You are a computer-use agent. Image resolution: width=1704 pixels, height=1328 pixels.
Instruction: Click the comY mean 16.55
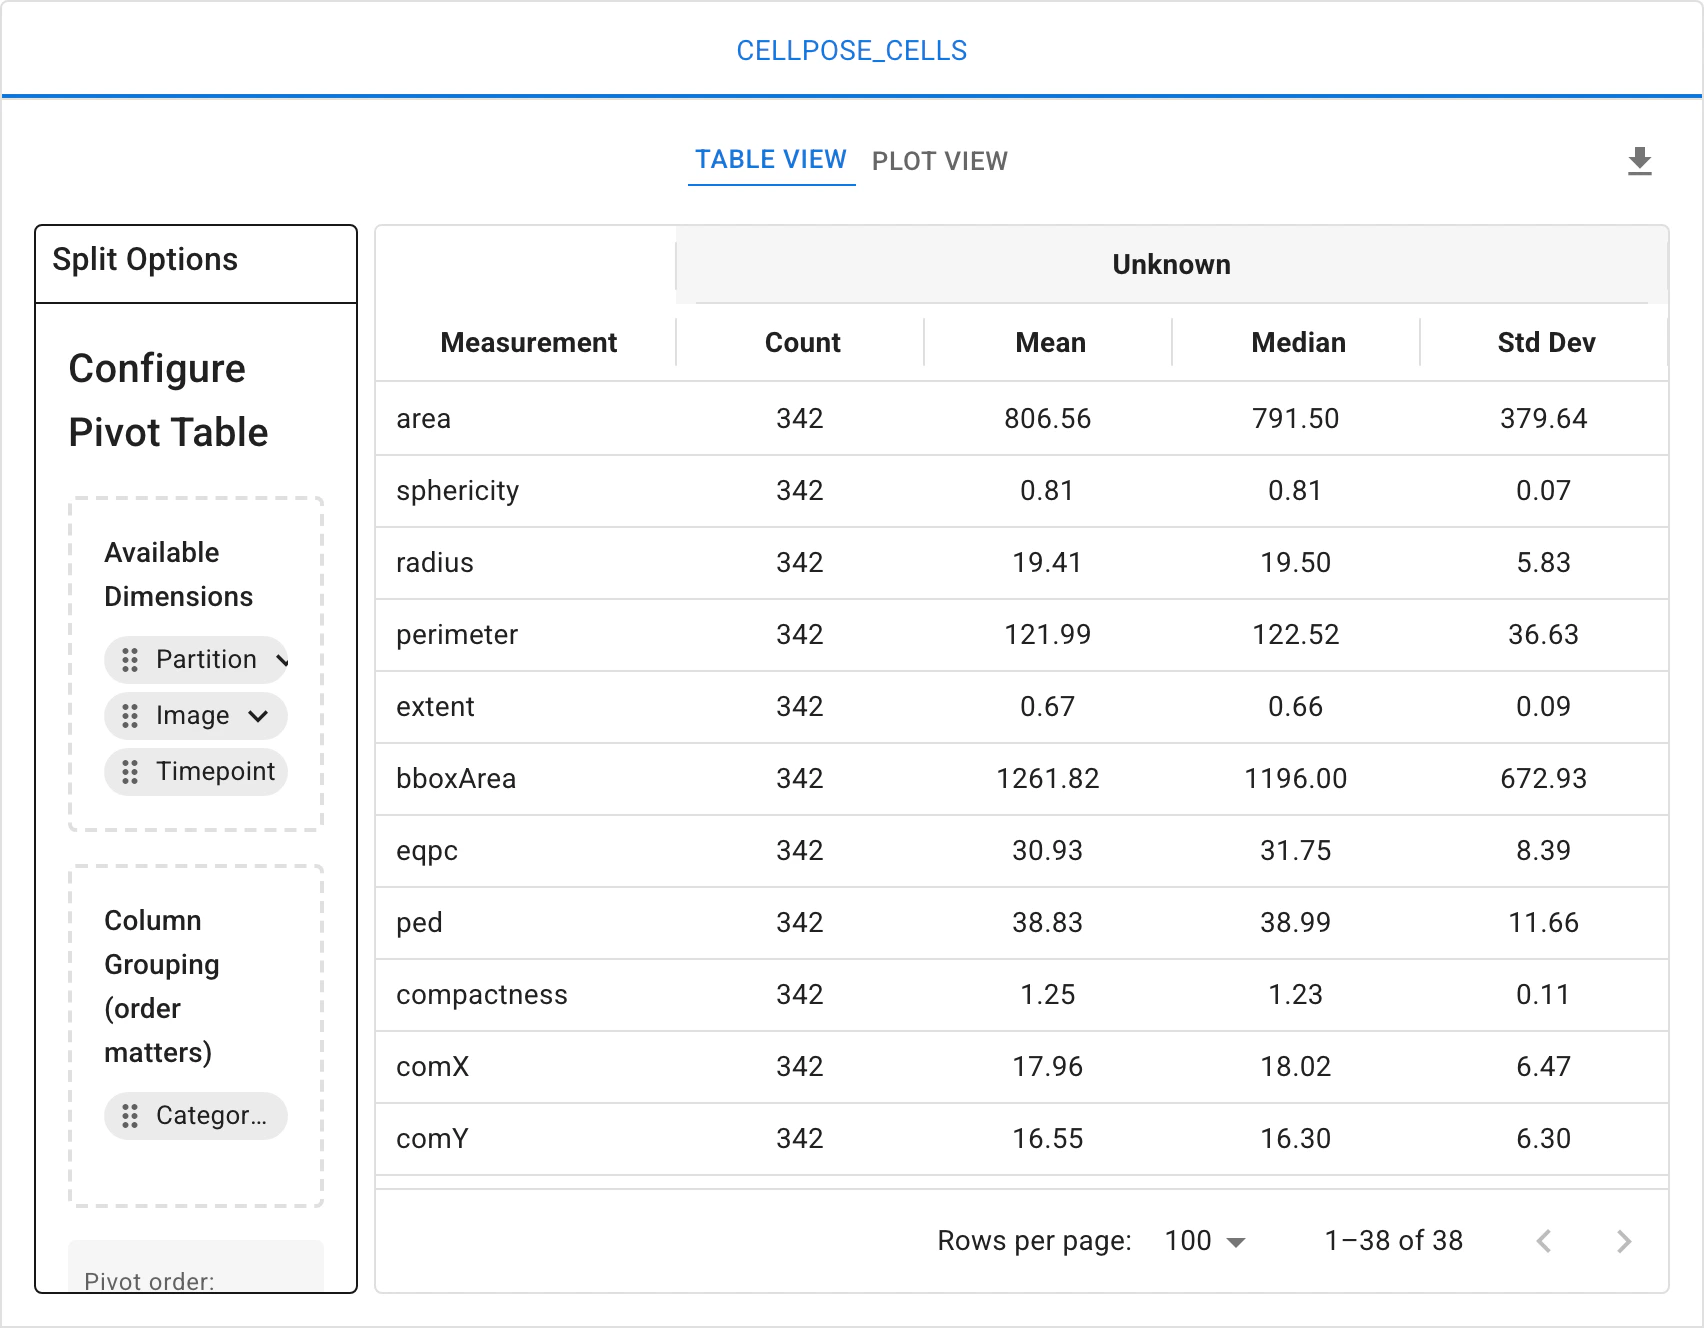1048,1139
